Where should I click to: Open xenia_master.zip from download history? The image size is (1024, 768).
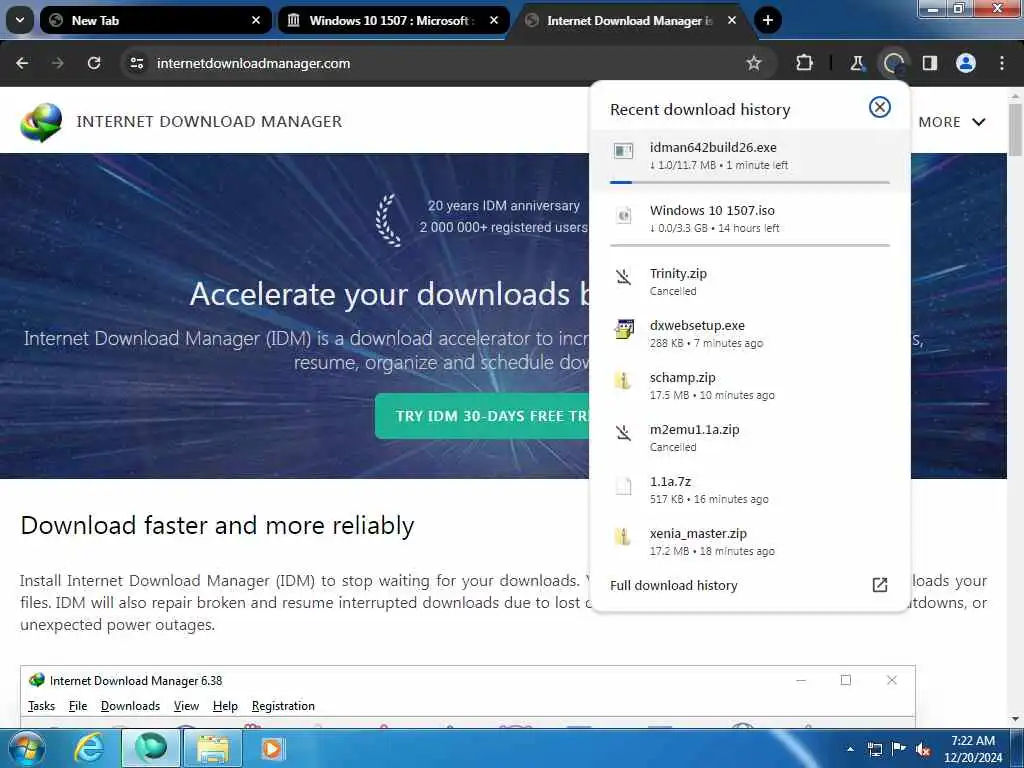[750, 543]
